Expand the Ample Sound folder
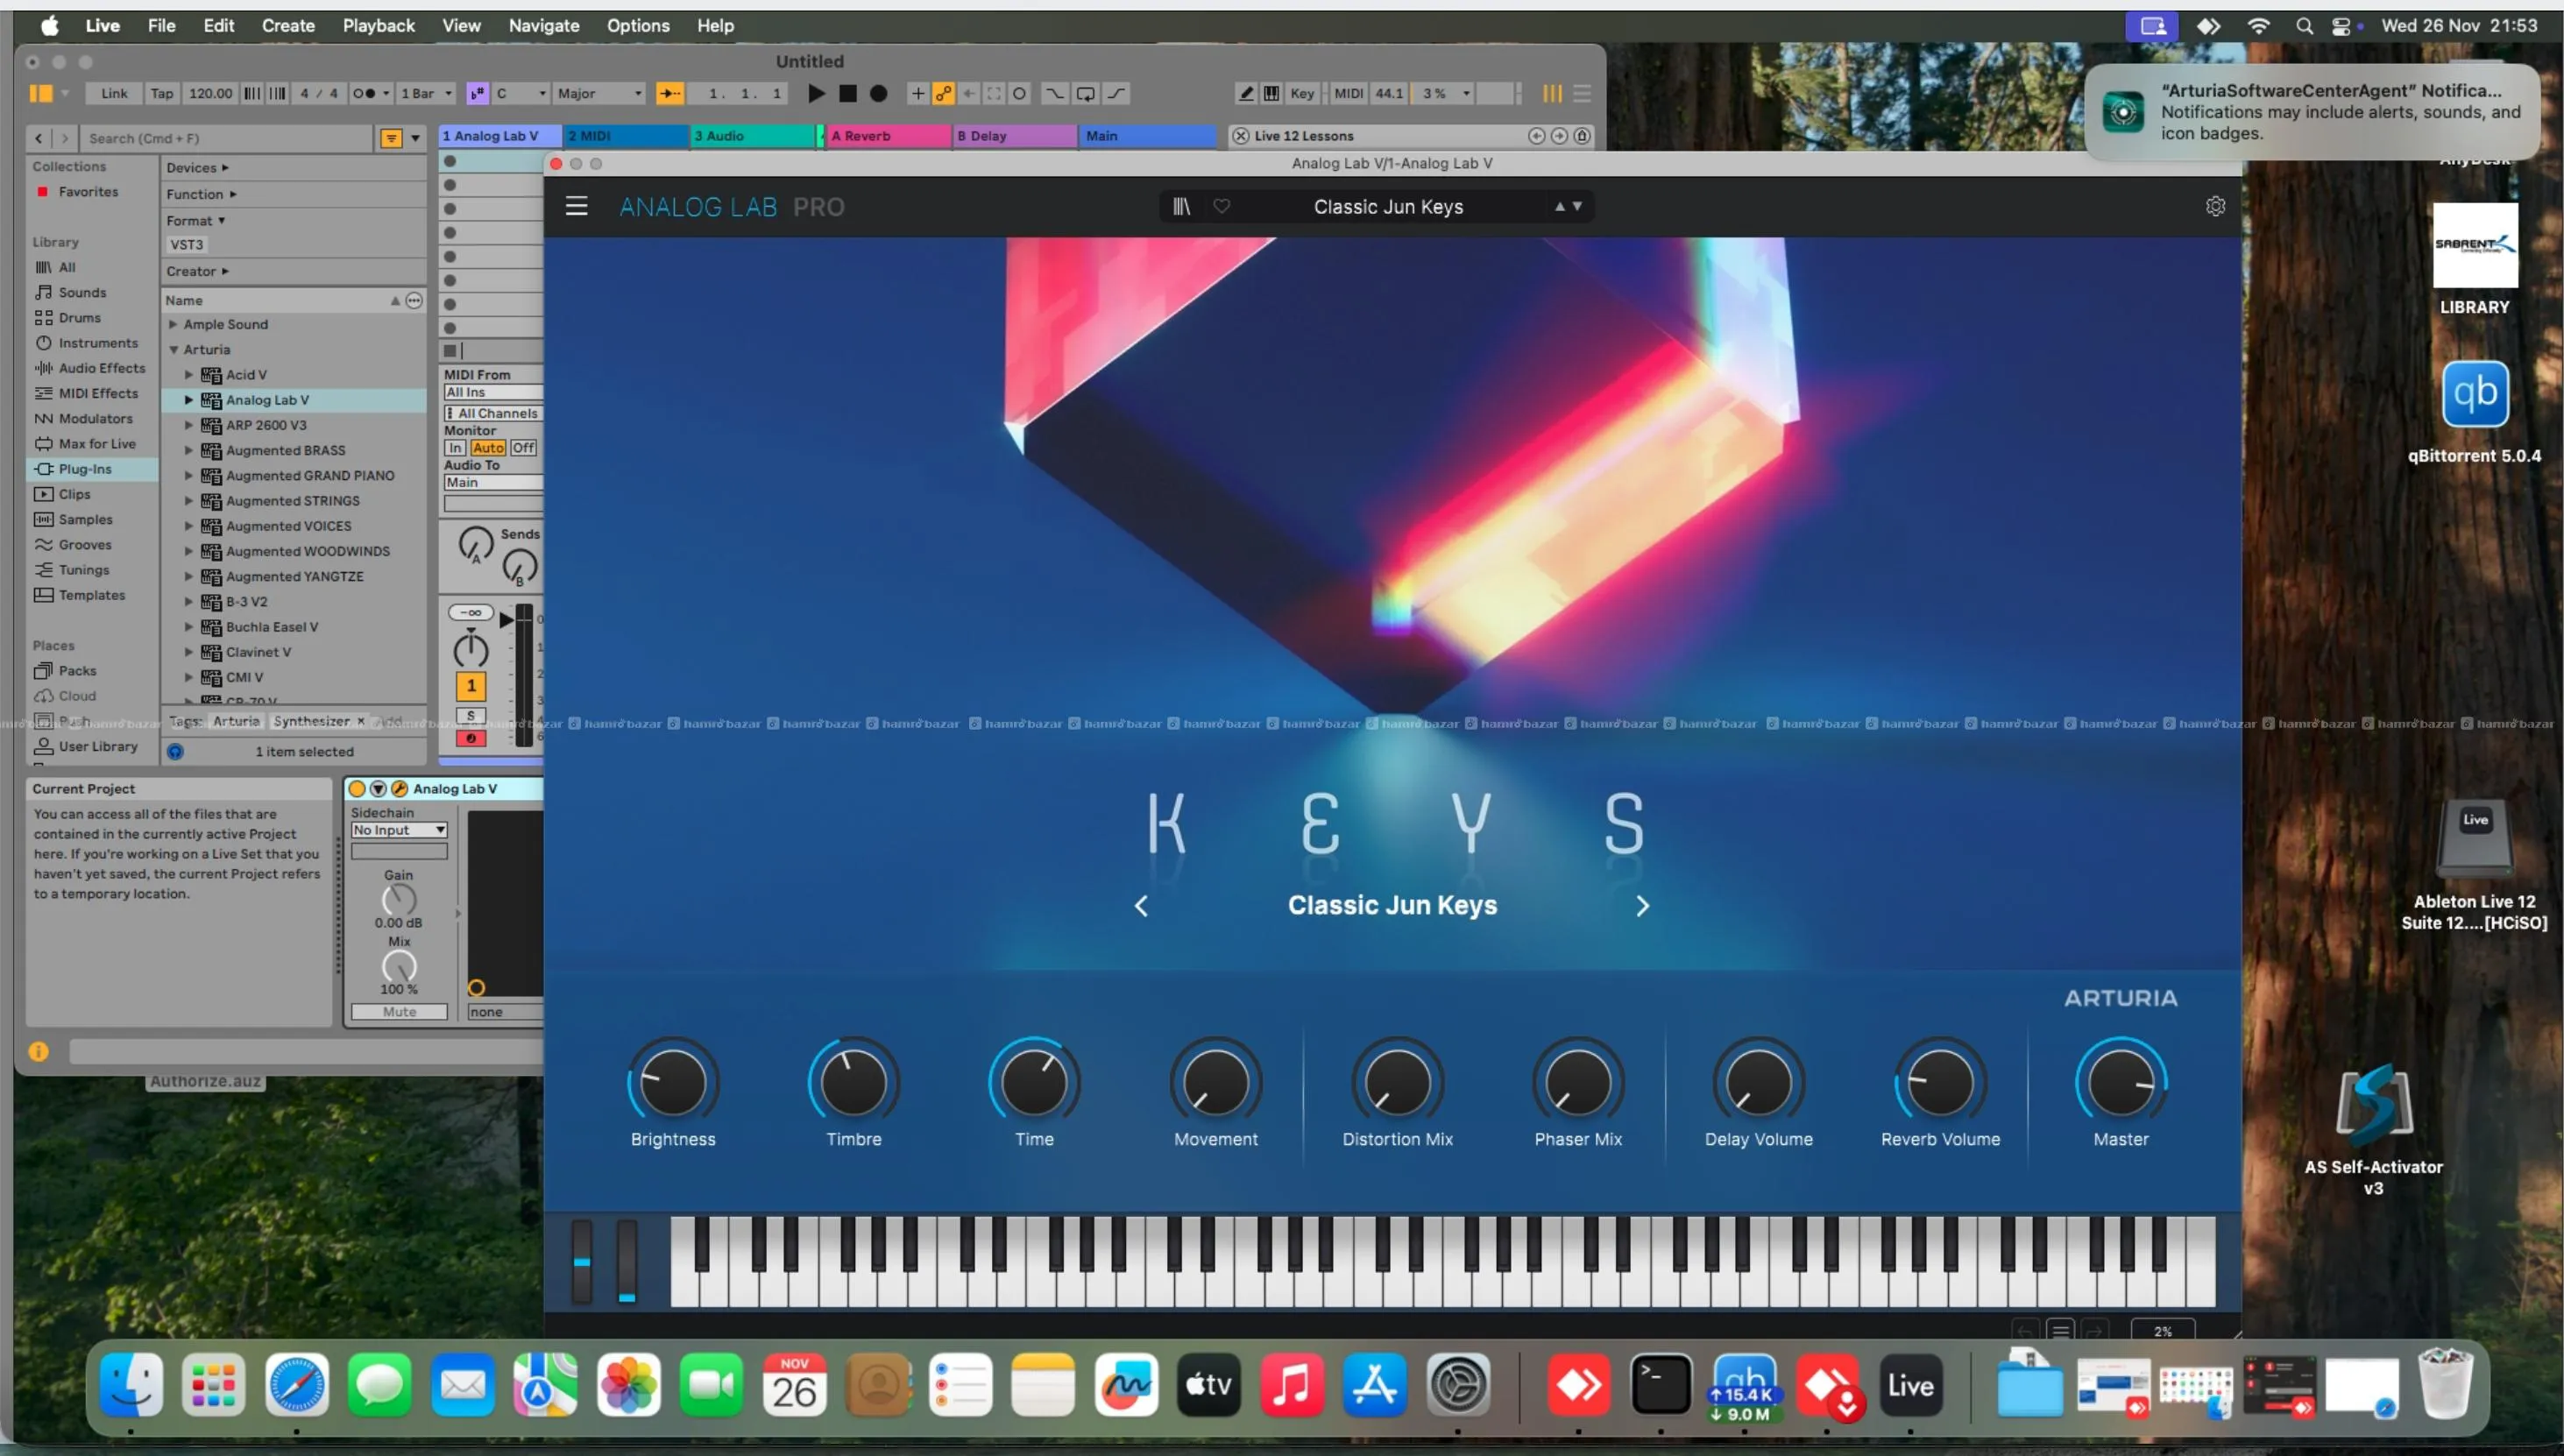The image size is (2564, 1456). [x=173, y=324]
